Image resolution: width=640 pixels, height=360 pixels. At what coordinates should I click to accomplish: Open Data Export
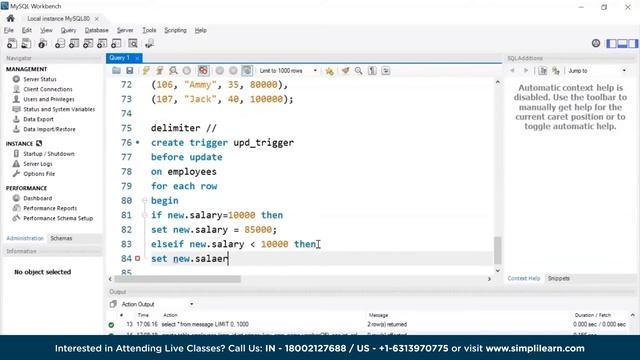click(38, 119)
